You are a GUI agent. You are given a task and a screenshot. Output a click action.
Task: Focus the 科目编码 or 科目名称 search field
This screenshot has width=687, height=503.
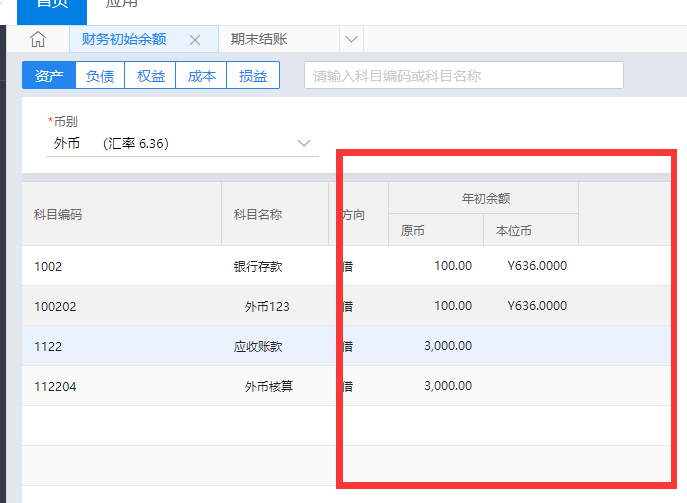[463, 76]
